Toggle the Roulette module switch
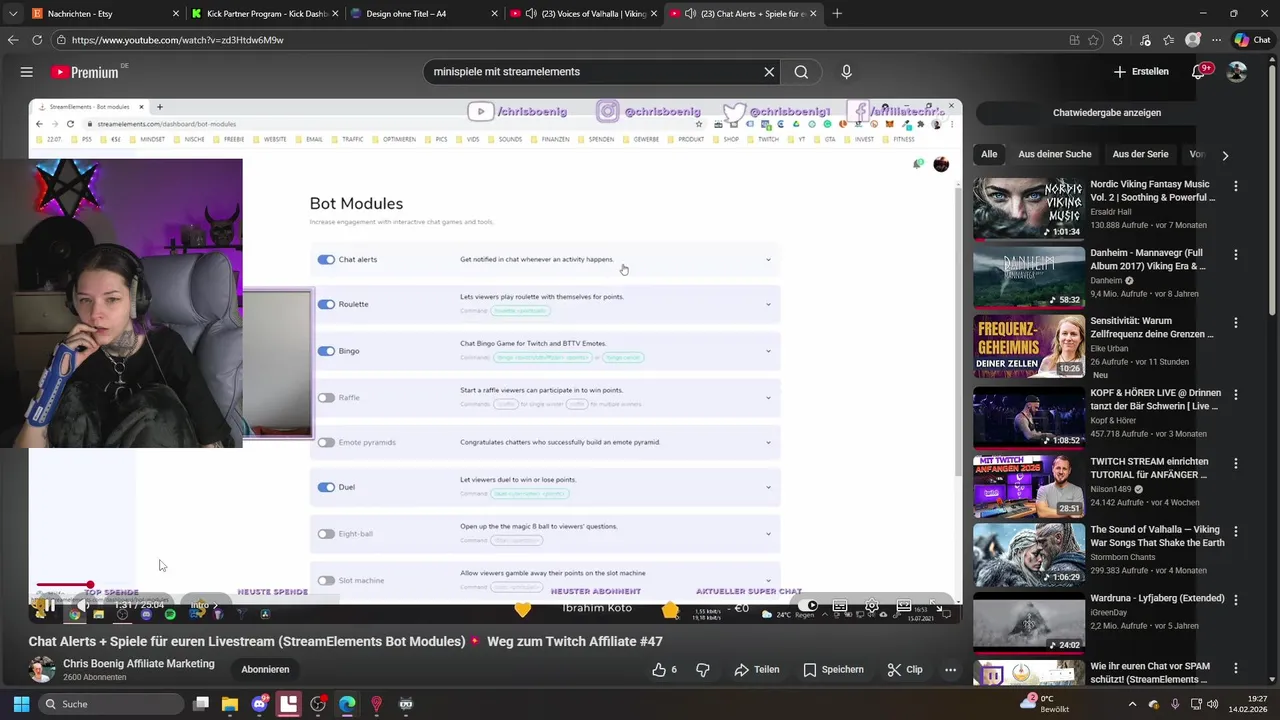The image size is (1280, 720). [x=326, y=304]
